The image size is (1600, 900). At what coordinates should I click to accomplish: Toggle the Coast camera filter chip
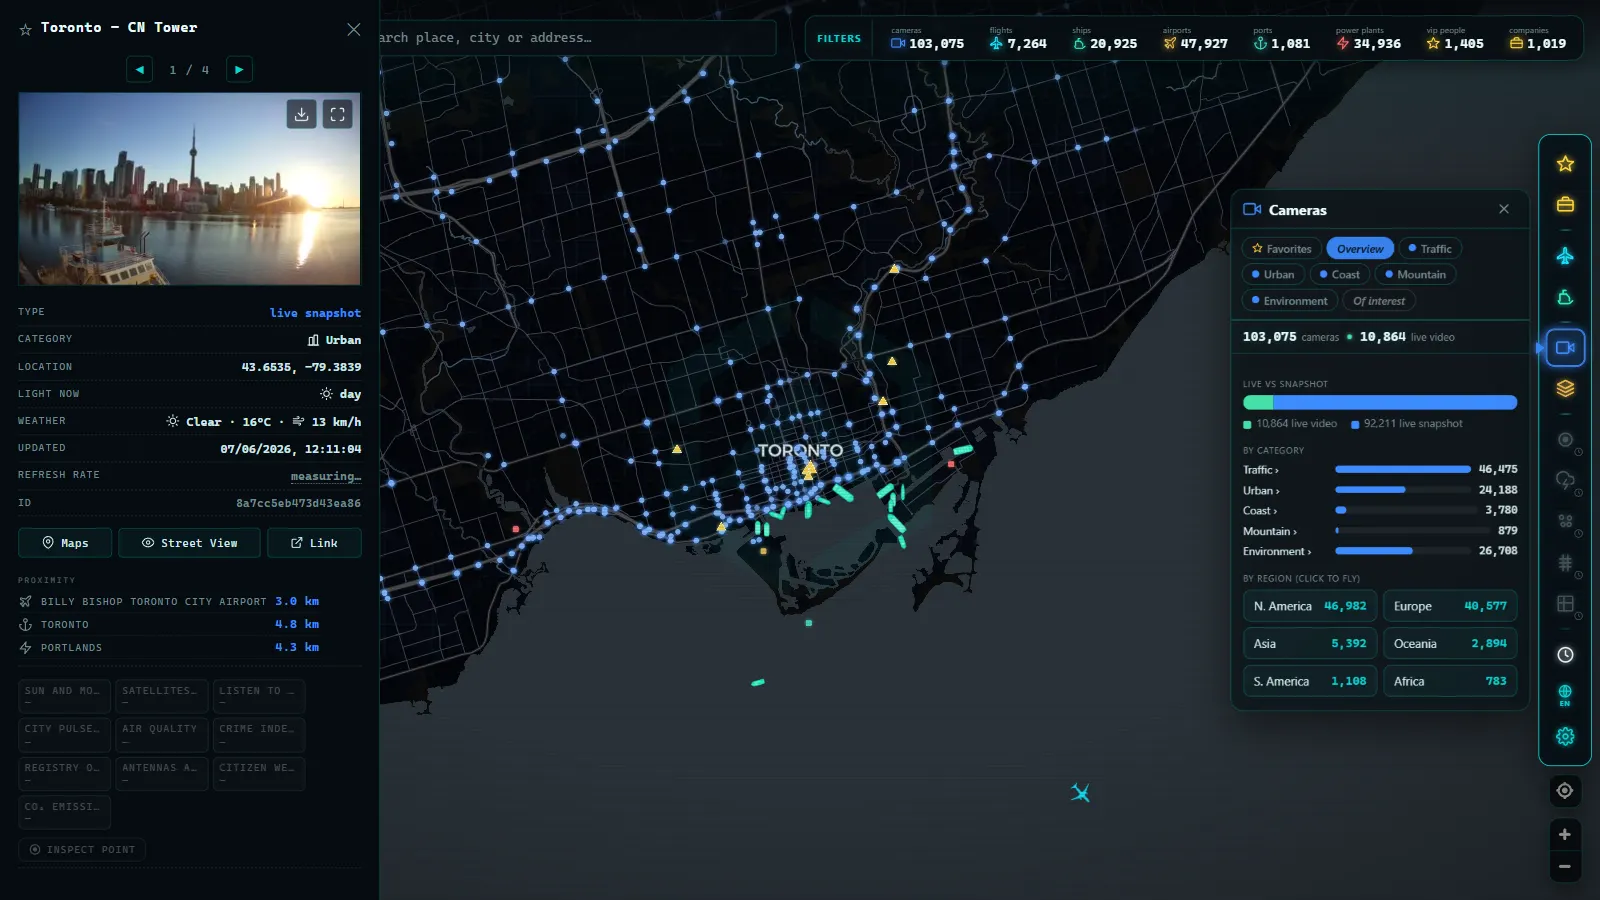point(1339,274)
